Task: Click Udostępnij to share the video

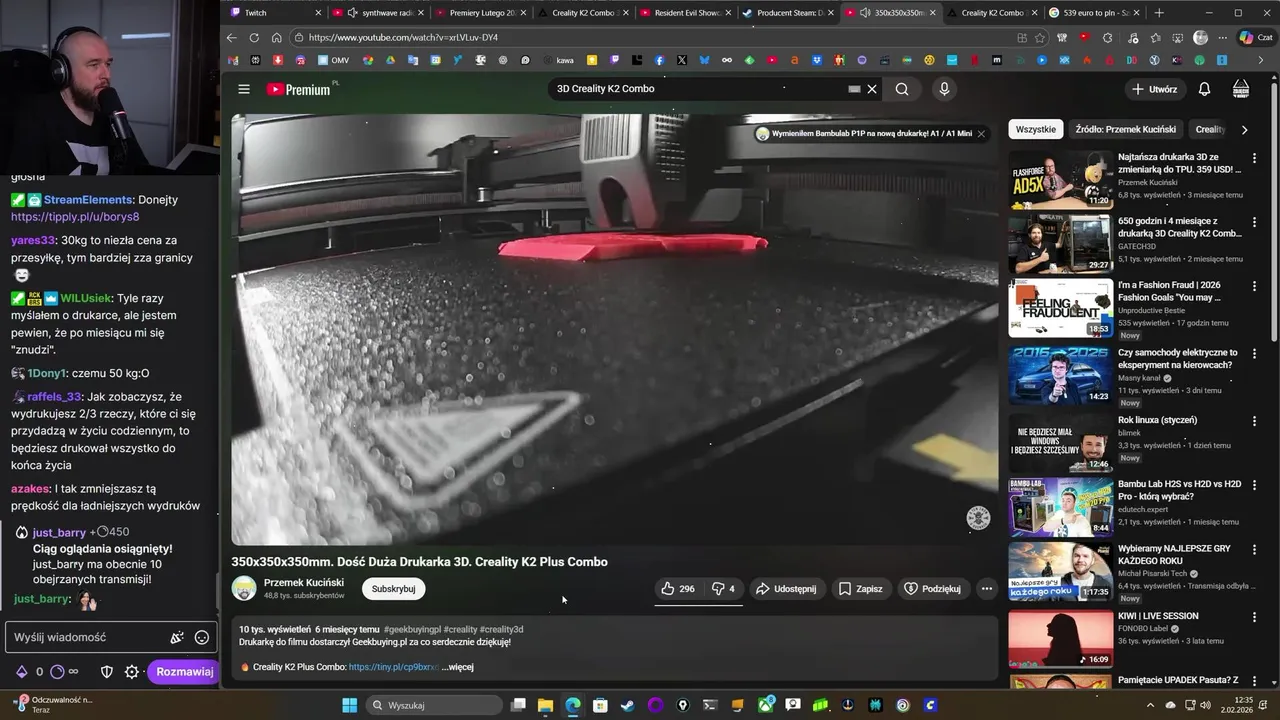Action: [786, 589]
